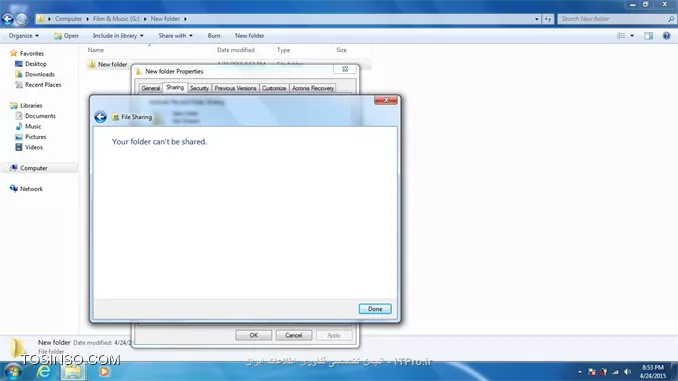Click the Explorer help icon
Image resolution: width=678 pixels, height=381 pixels.
[666, 35]
